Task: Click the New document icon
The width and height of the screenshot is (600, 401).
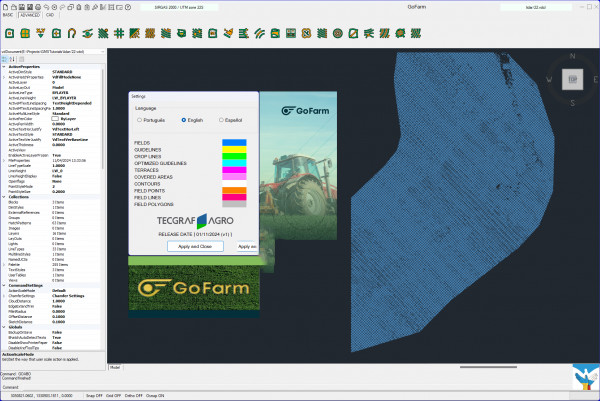Action: point(5,7)
